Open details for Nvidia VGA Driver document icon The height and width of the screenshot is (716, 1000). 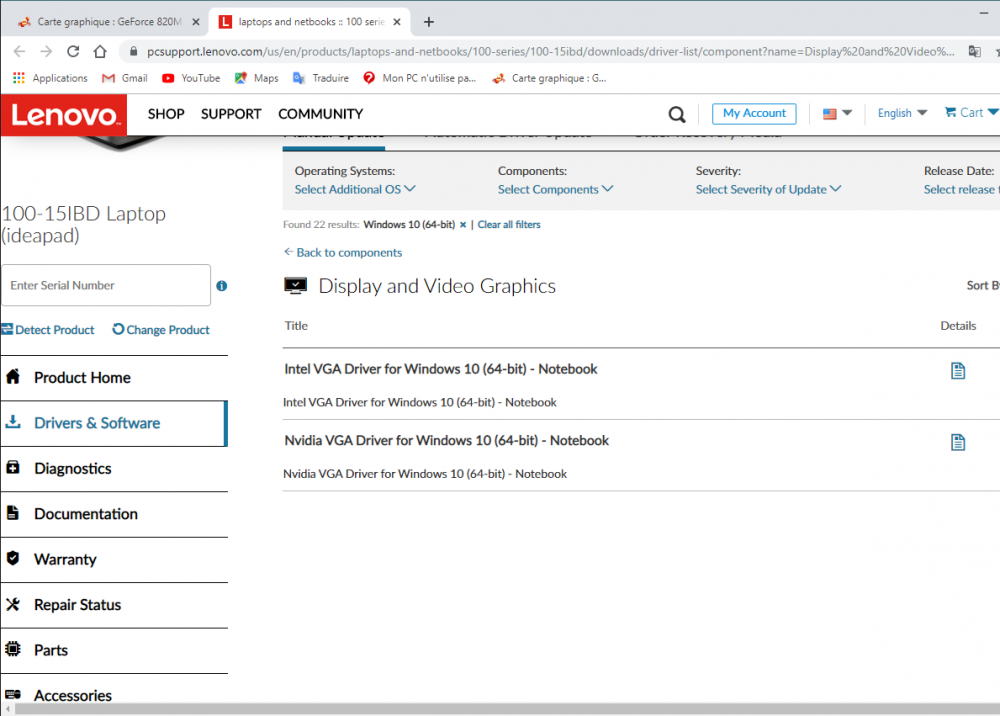tap(958, 441)
